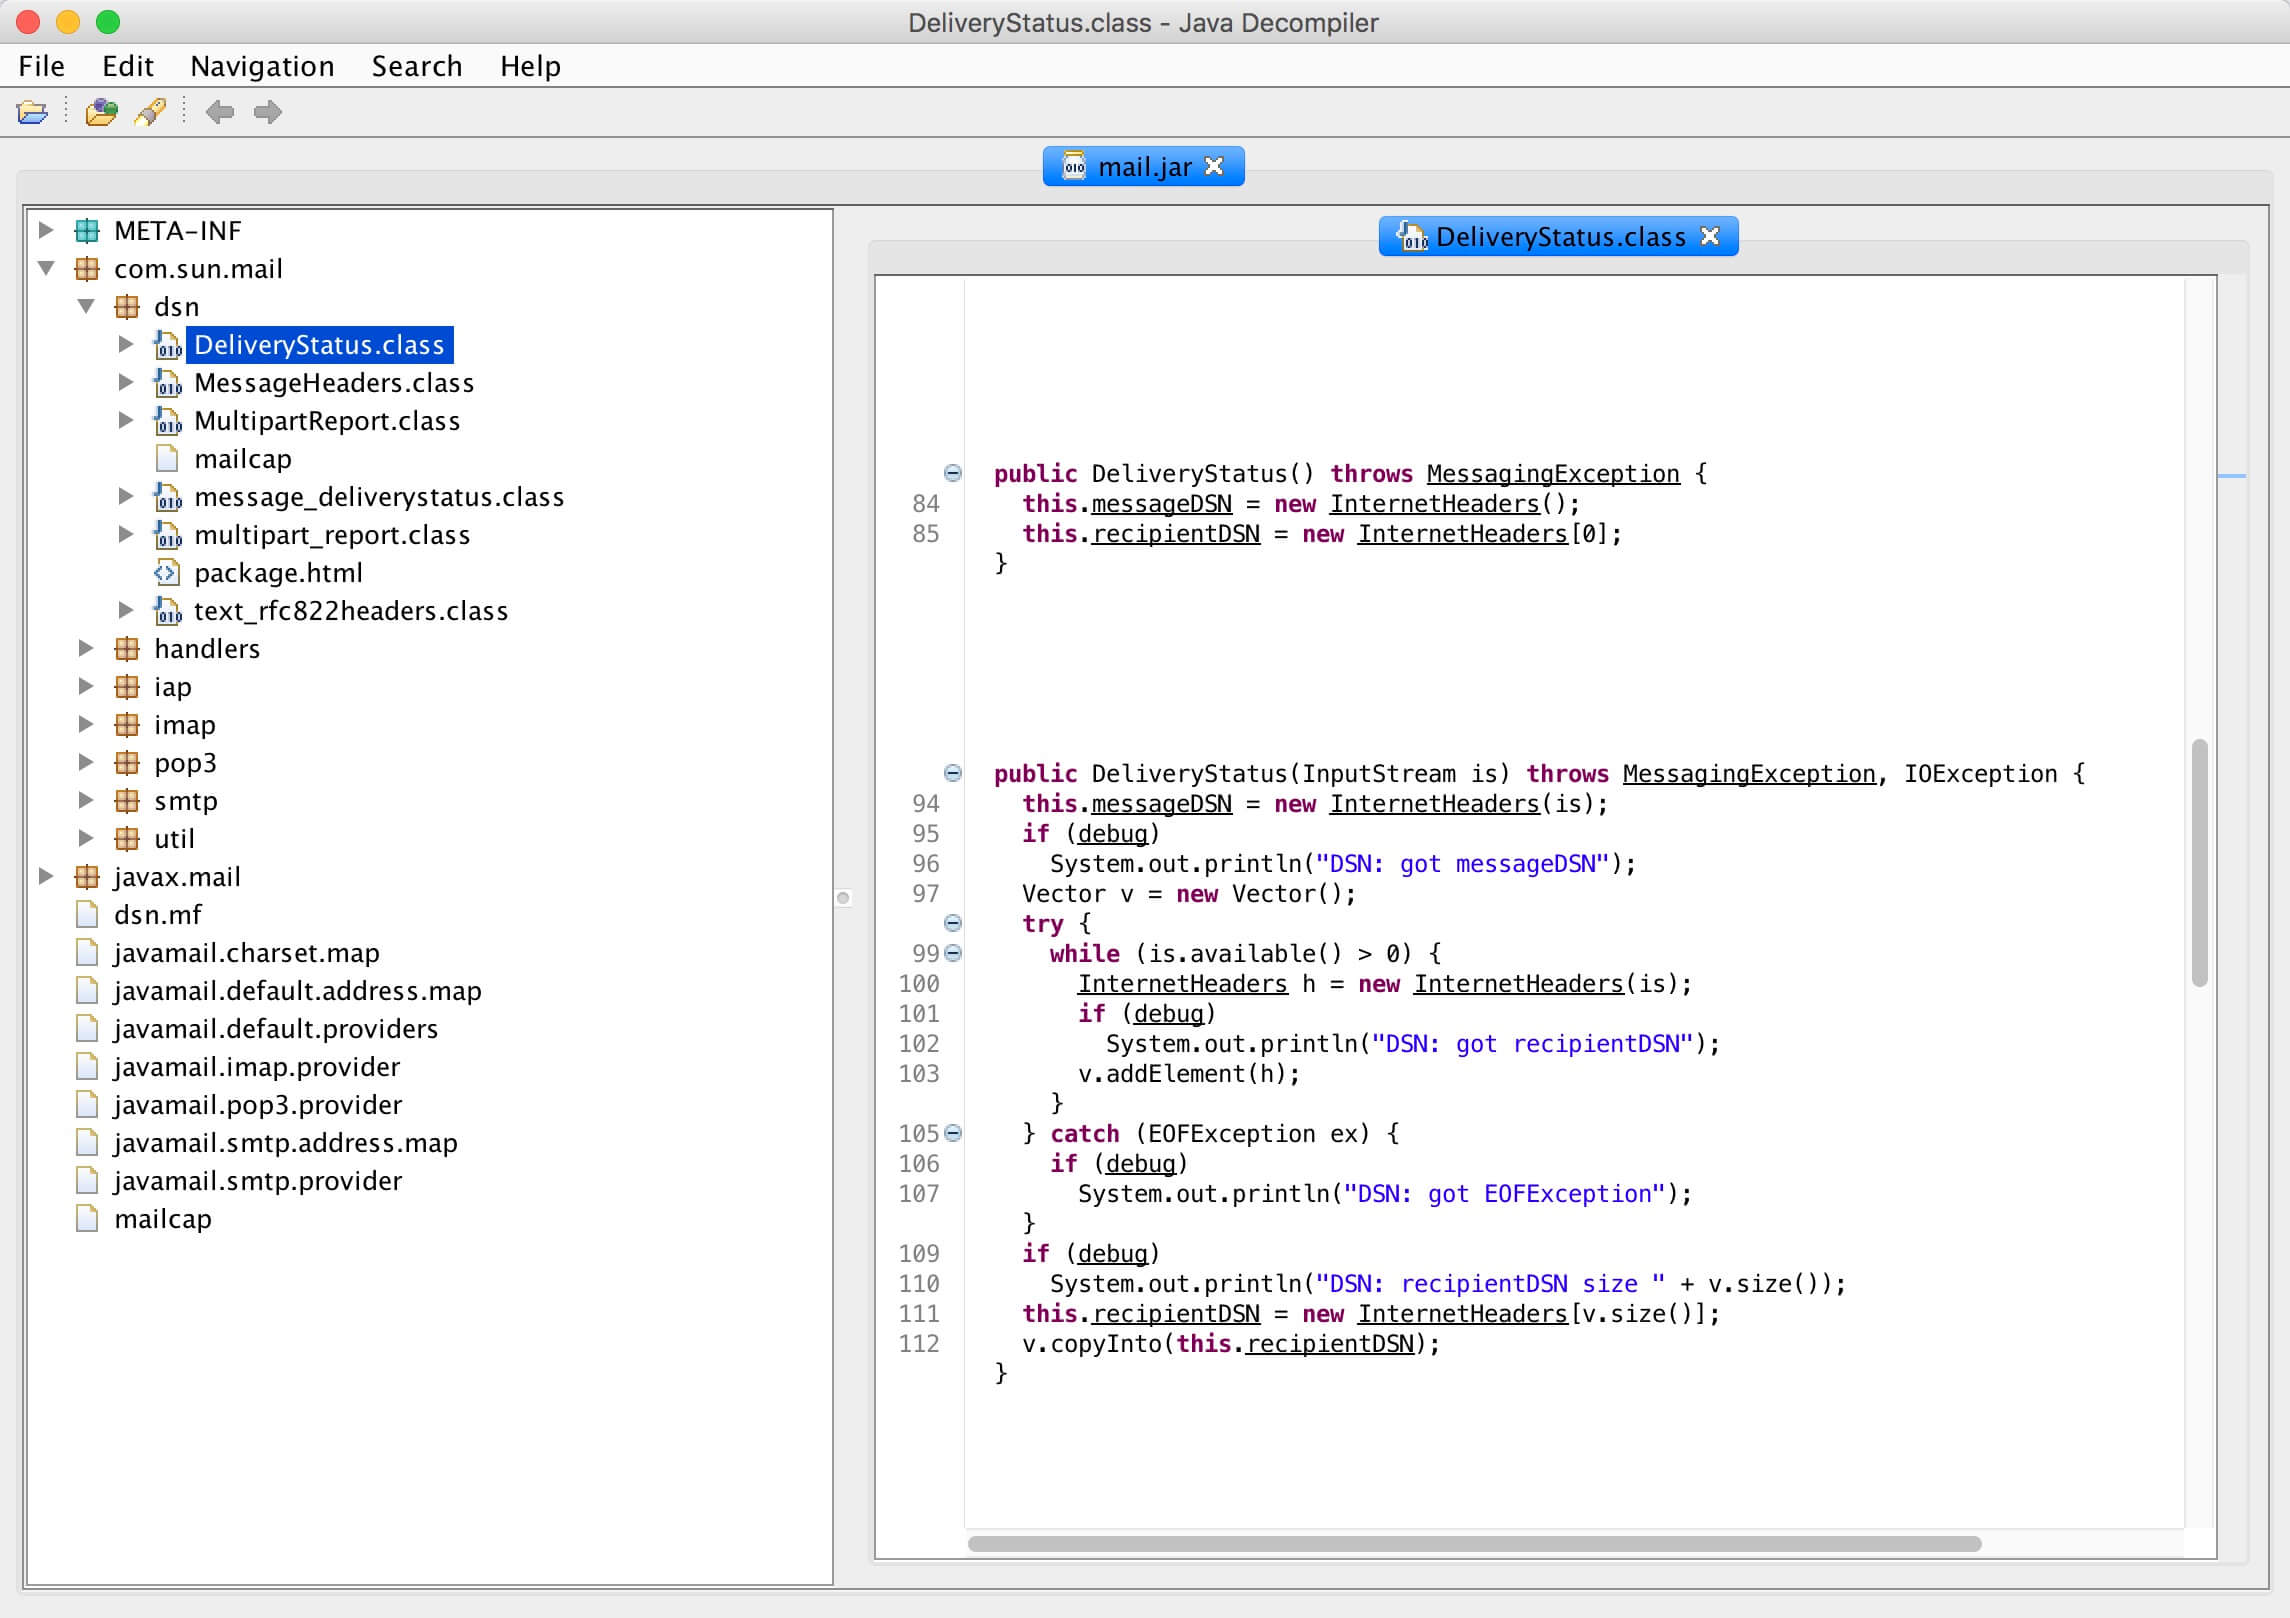This screenshot has width=2290, height=1618.
Task: Click the util package icon
Action: [127, 839]
